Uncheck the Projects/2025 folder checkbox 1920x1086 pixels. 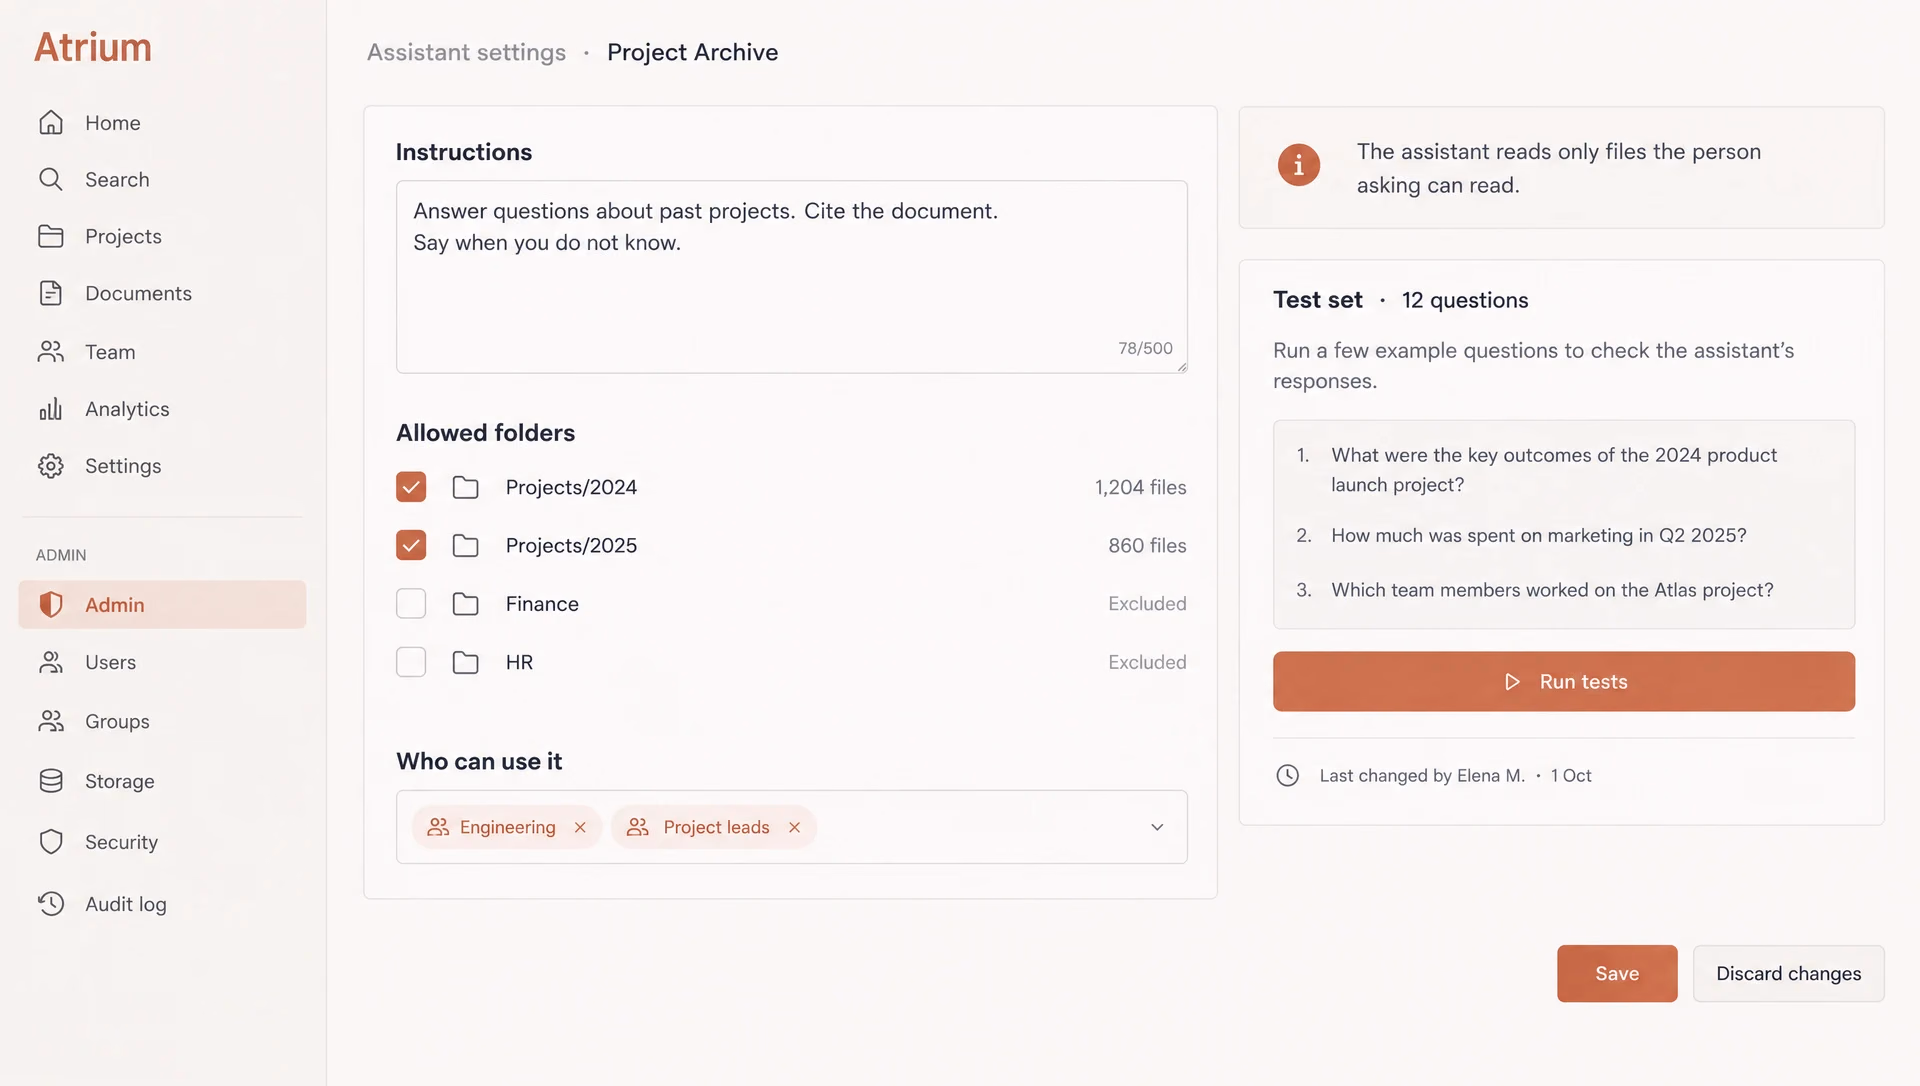(x=411, y=545)
